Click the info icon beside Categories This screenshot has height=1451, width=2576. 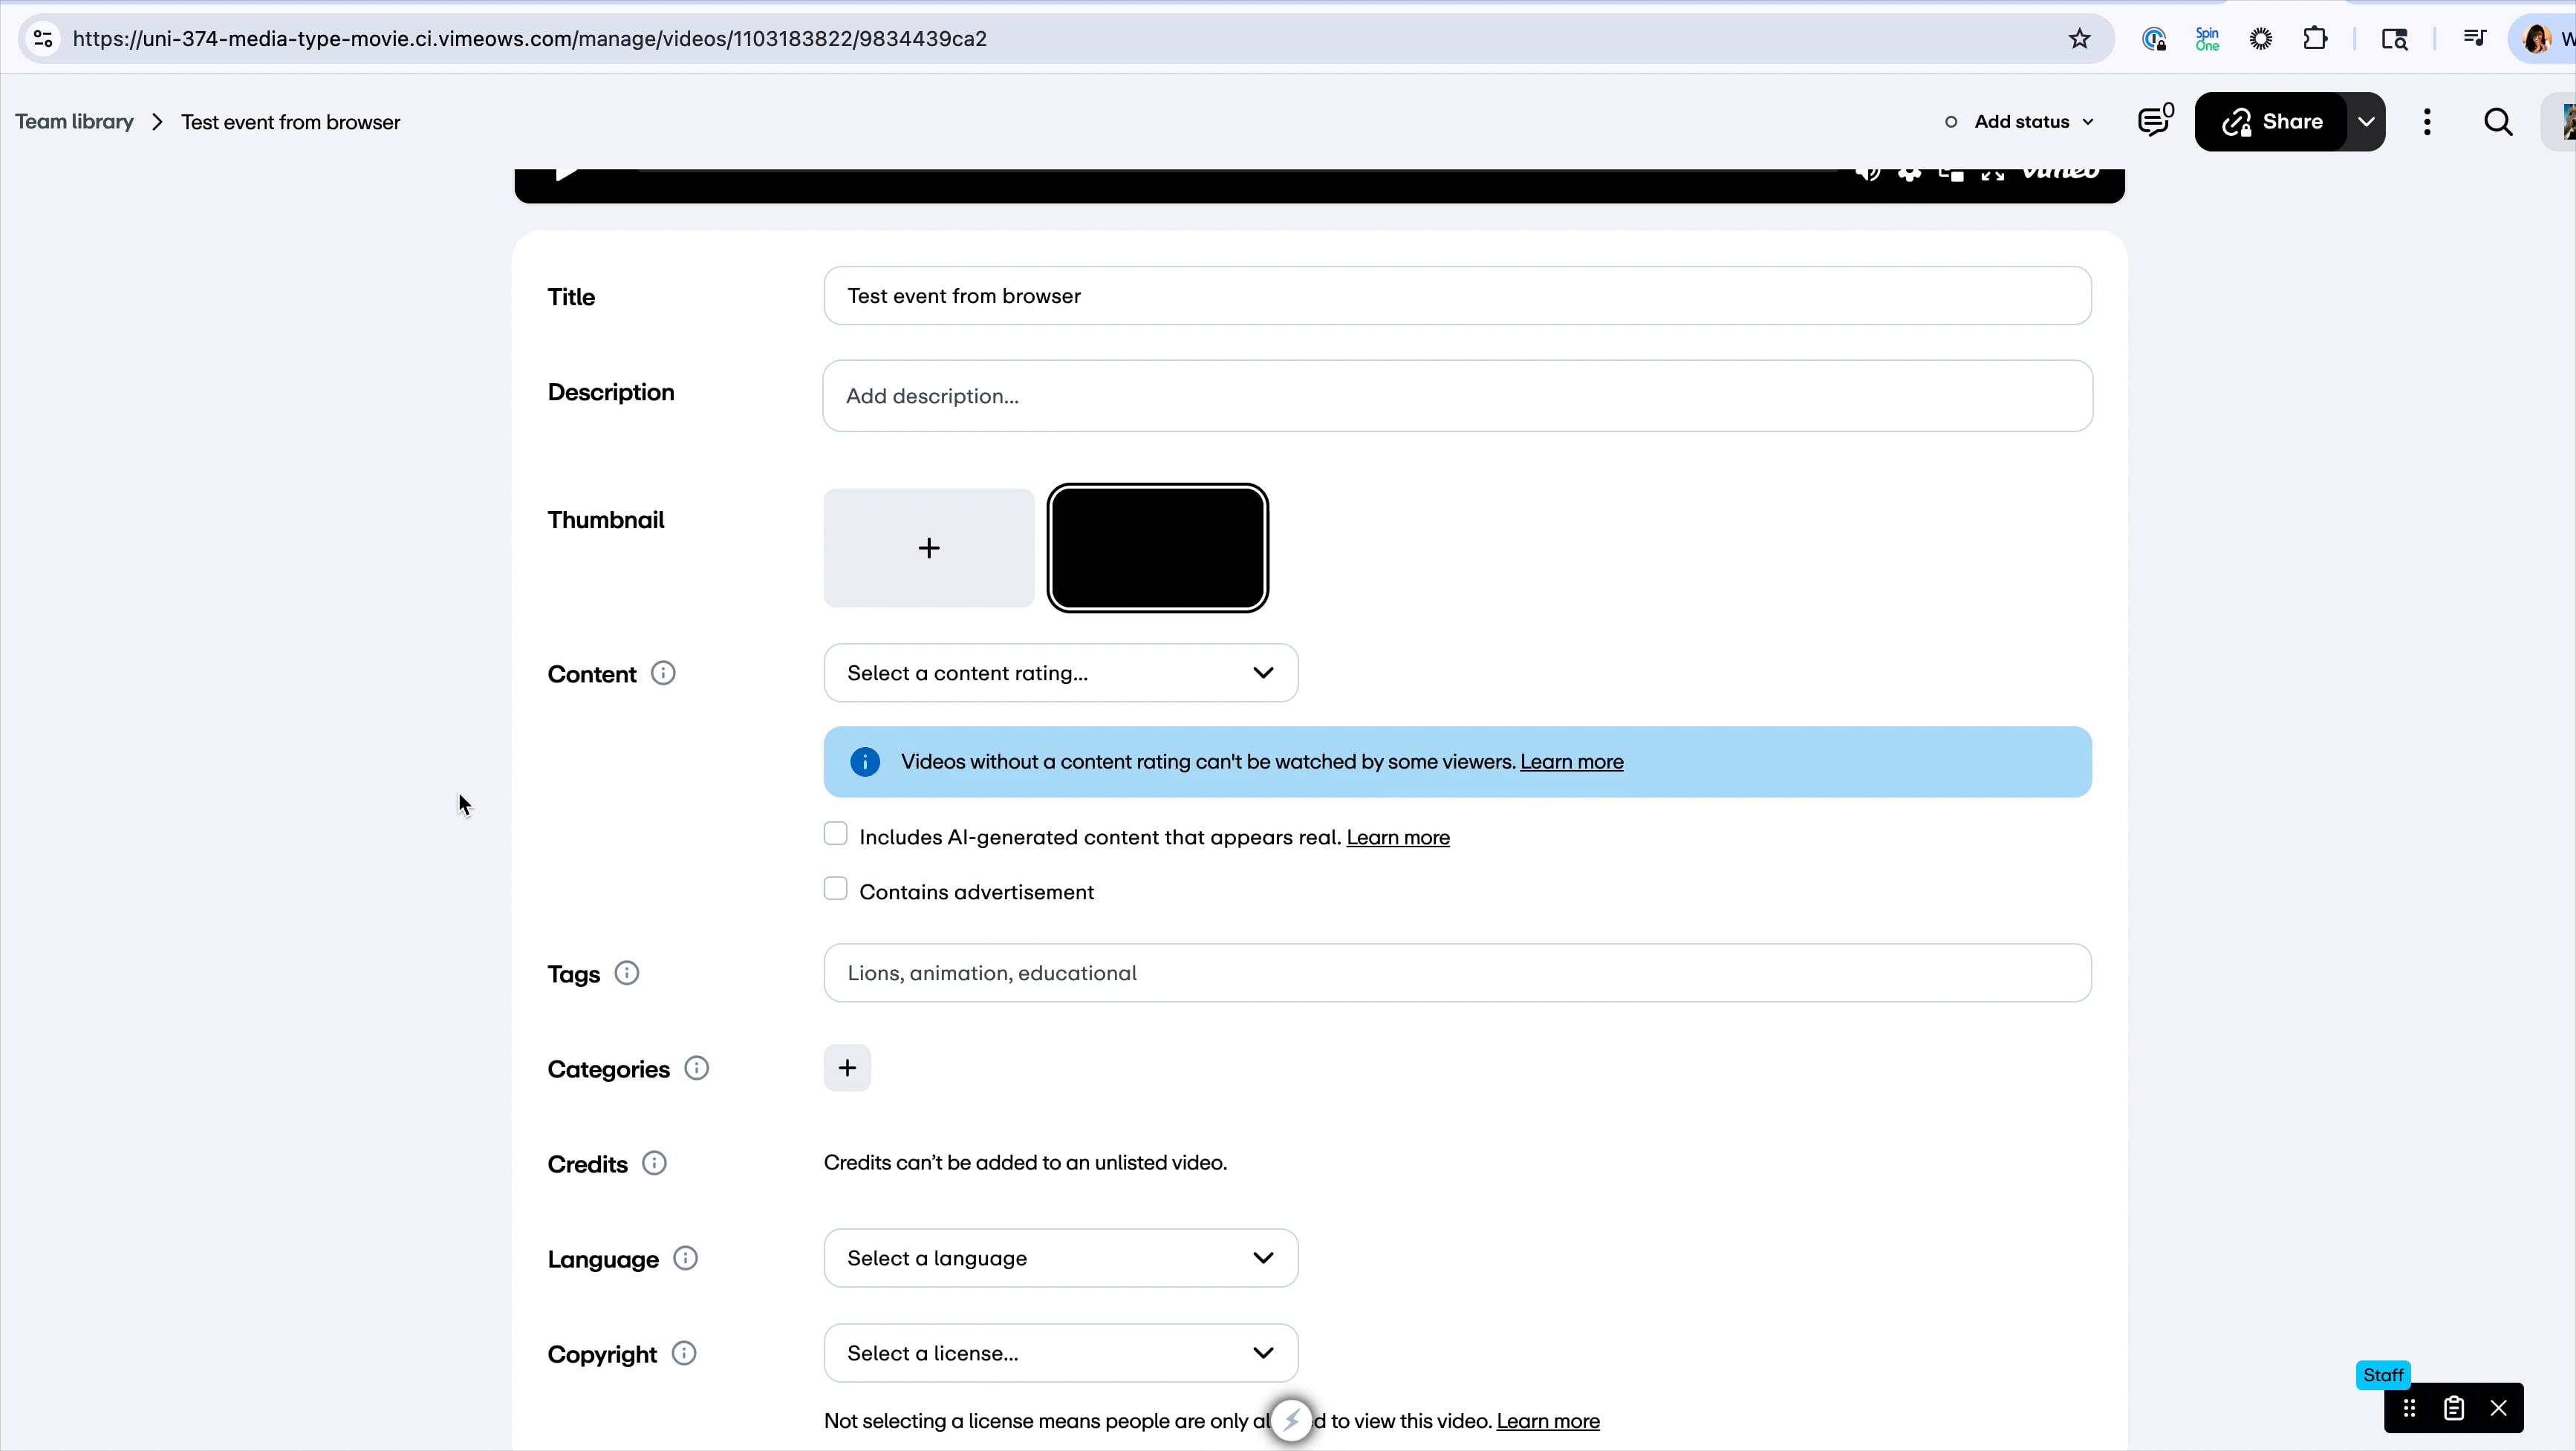click(697, 1068)
